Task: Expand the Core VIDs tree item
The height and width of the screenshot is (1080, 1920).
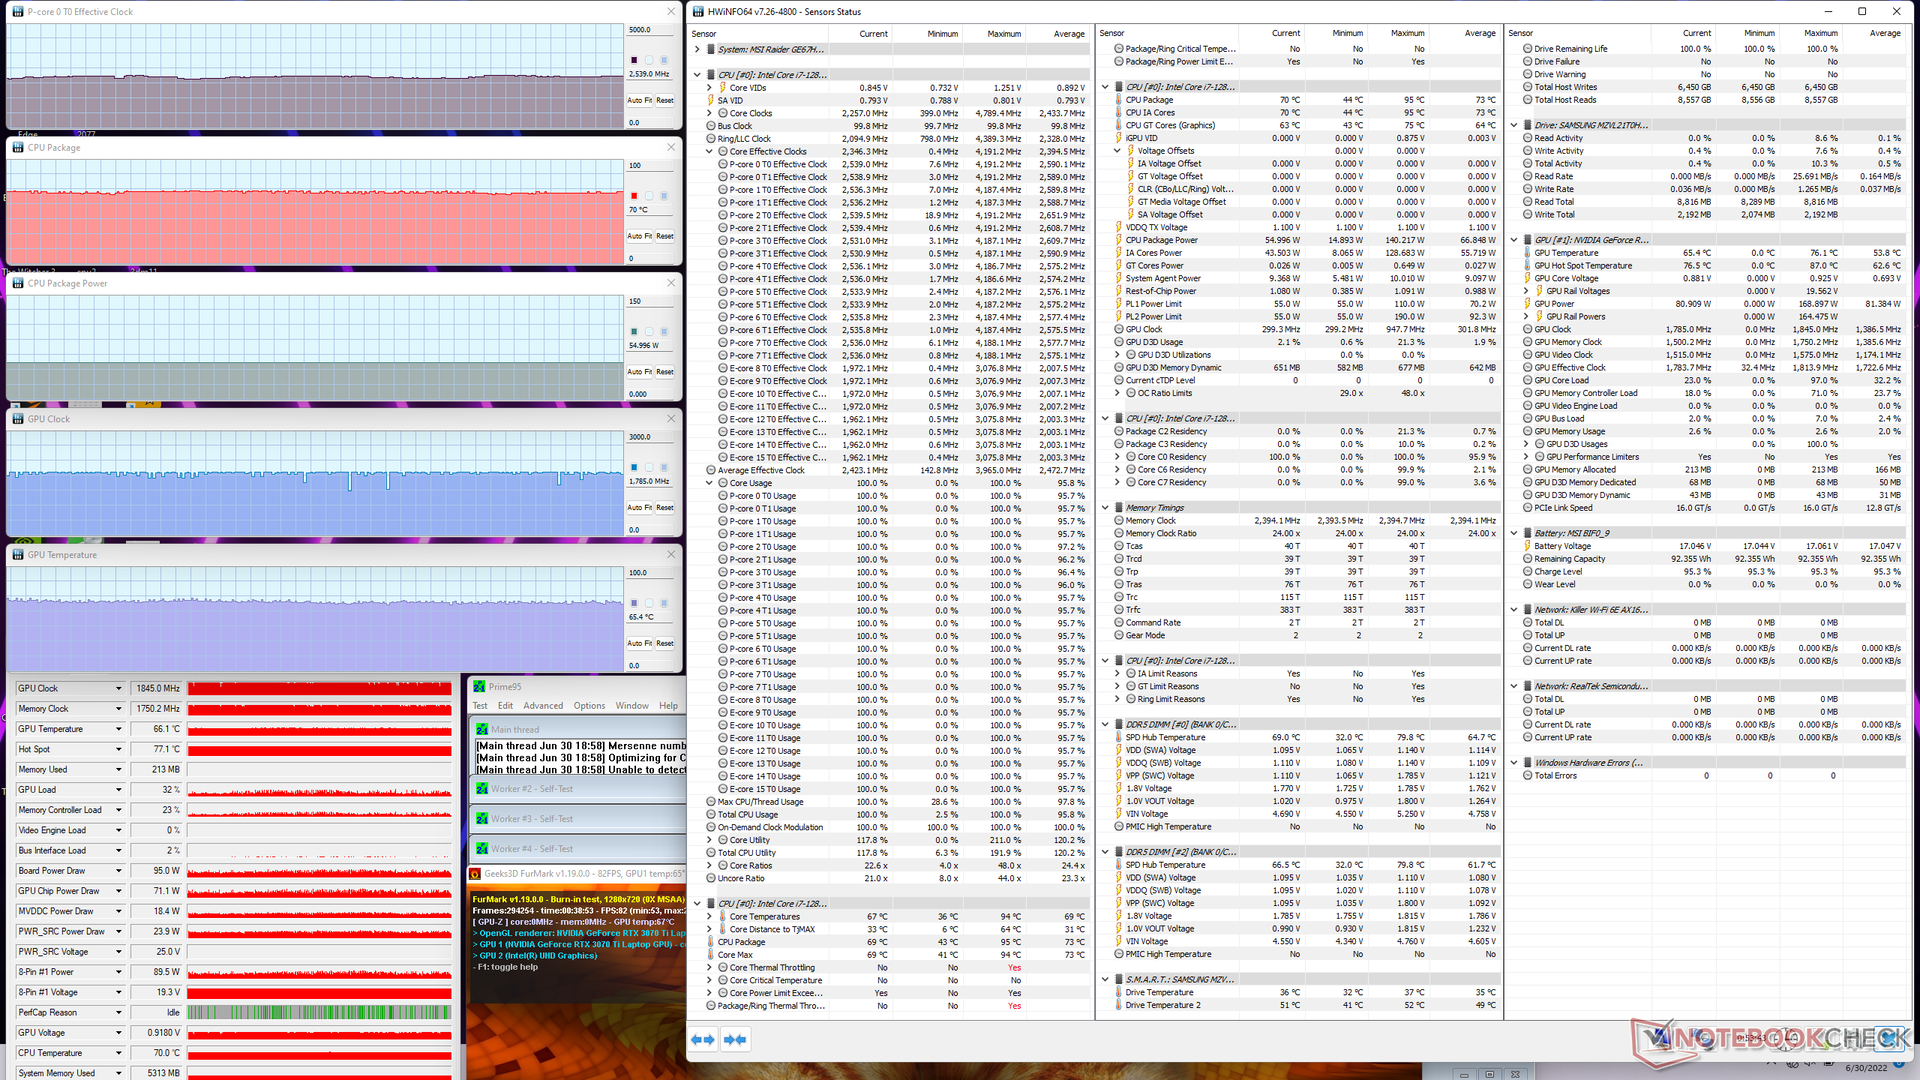Action: 709,88
